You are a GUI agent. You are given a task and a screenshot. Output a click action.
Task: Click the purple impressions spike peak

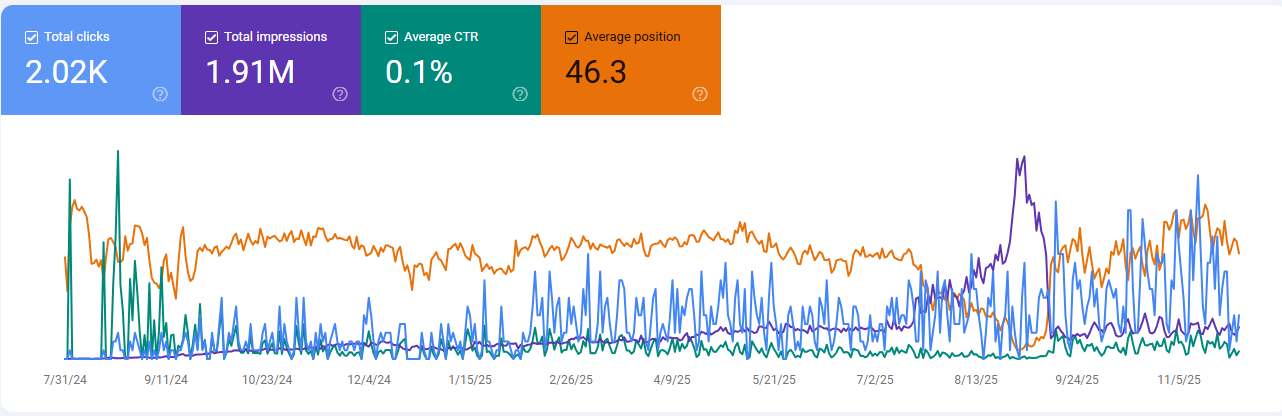point(1022,158)
